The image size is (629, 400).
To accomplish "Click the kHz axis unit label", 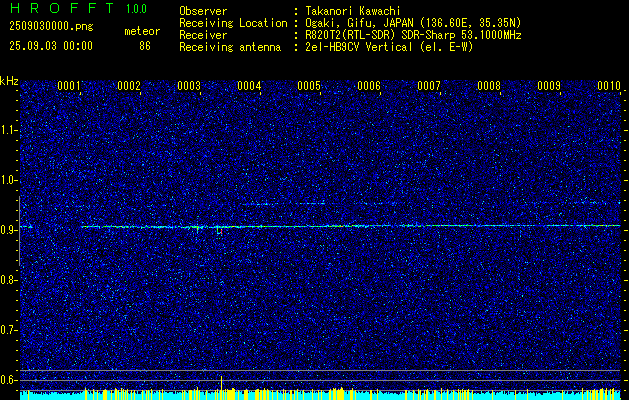I will pyautogui.click(x=9, y=81).
